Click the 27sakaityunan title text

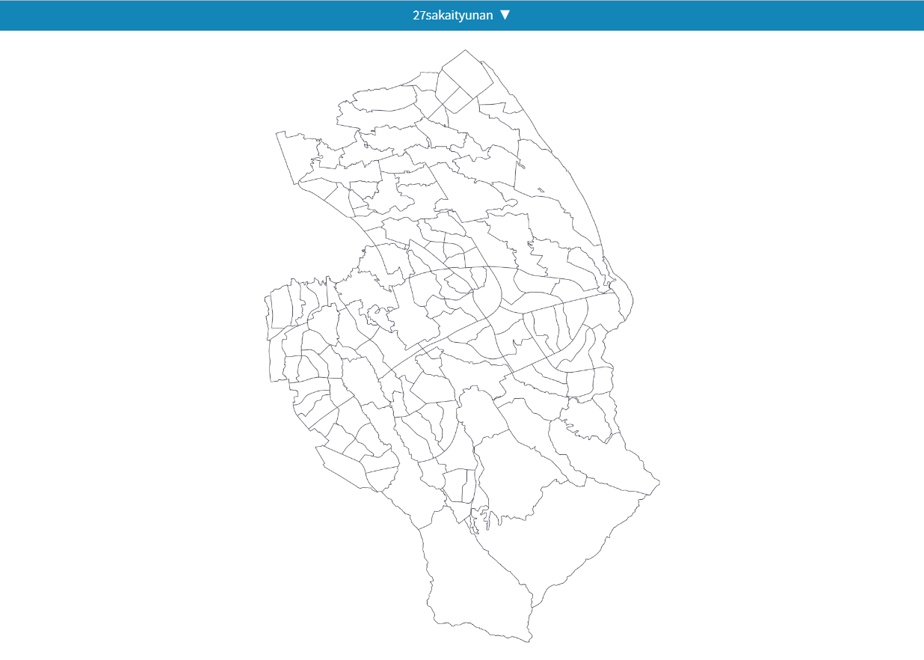(453, 15)
